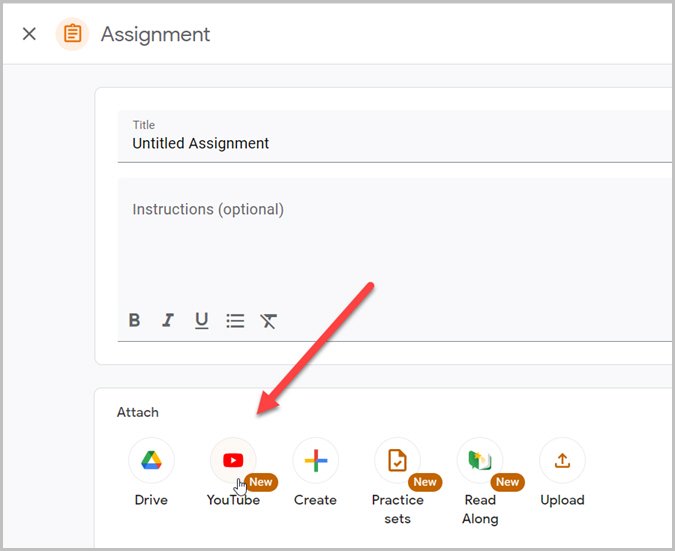
Task: Upload a file from computer
Action: point(562,460)
